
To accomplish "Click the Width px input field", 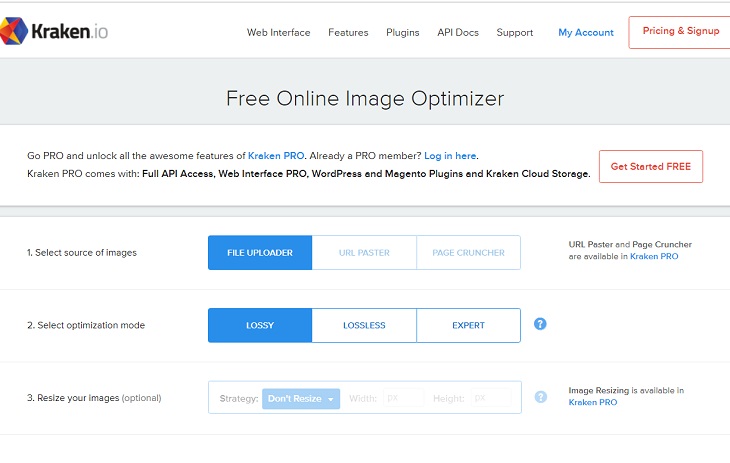I will [403, 398].
